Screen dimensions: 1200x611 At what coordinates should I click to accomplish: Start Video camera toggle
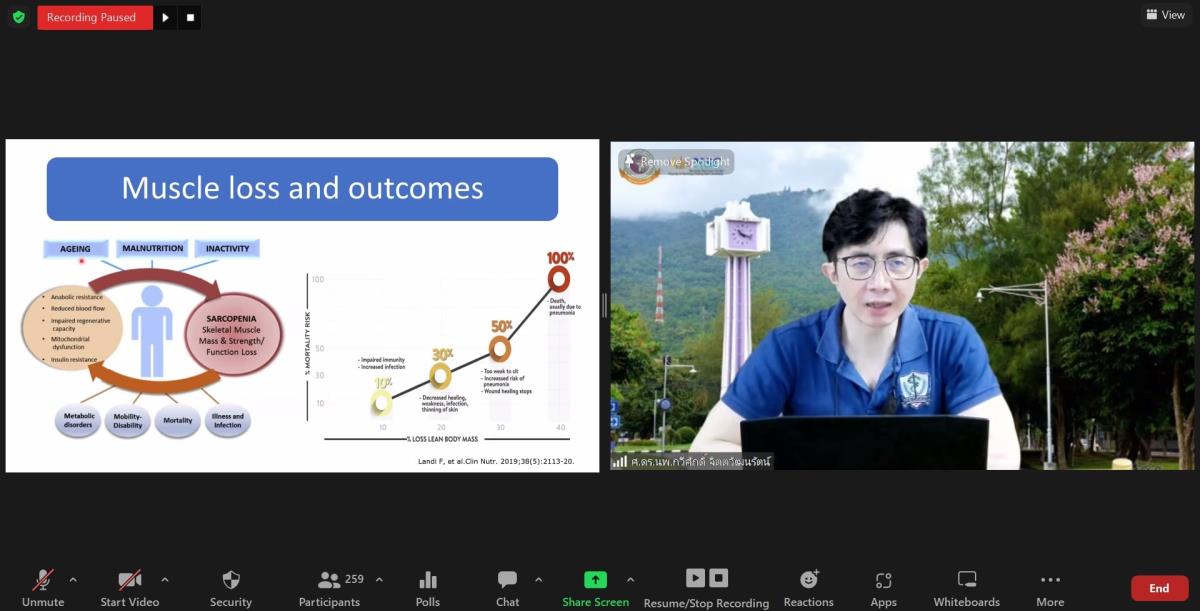point(130,587)
